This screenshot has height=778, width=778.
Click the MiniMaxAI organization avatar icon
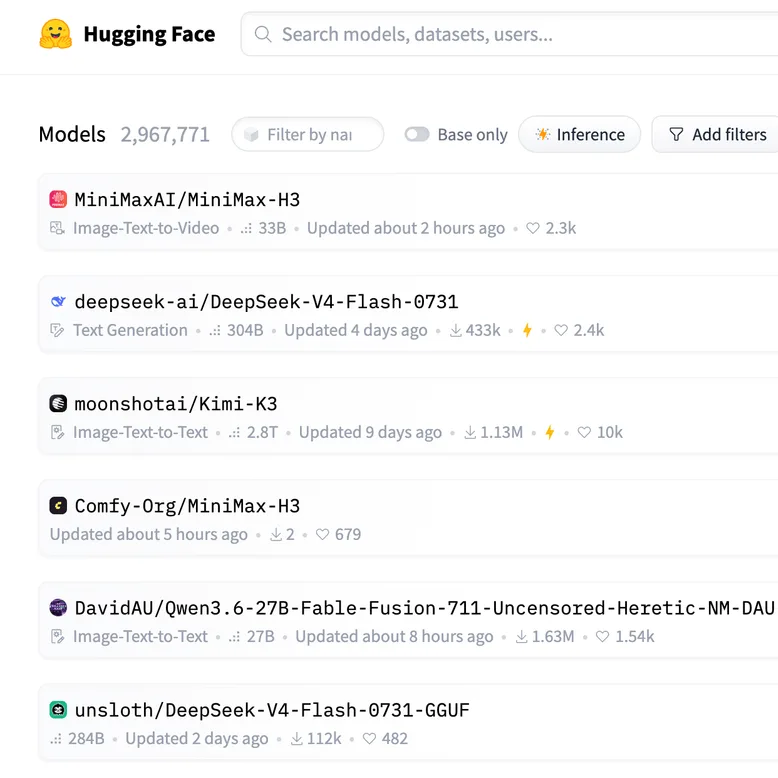58,199
